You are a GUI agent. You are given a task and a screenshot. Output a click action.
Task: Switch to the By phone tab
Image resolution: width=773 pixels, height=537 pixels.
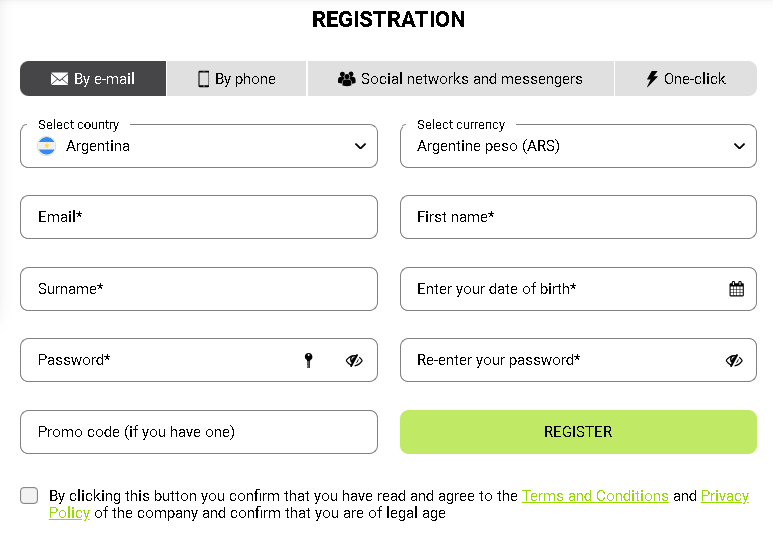coord(237,79)
